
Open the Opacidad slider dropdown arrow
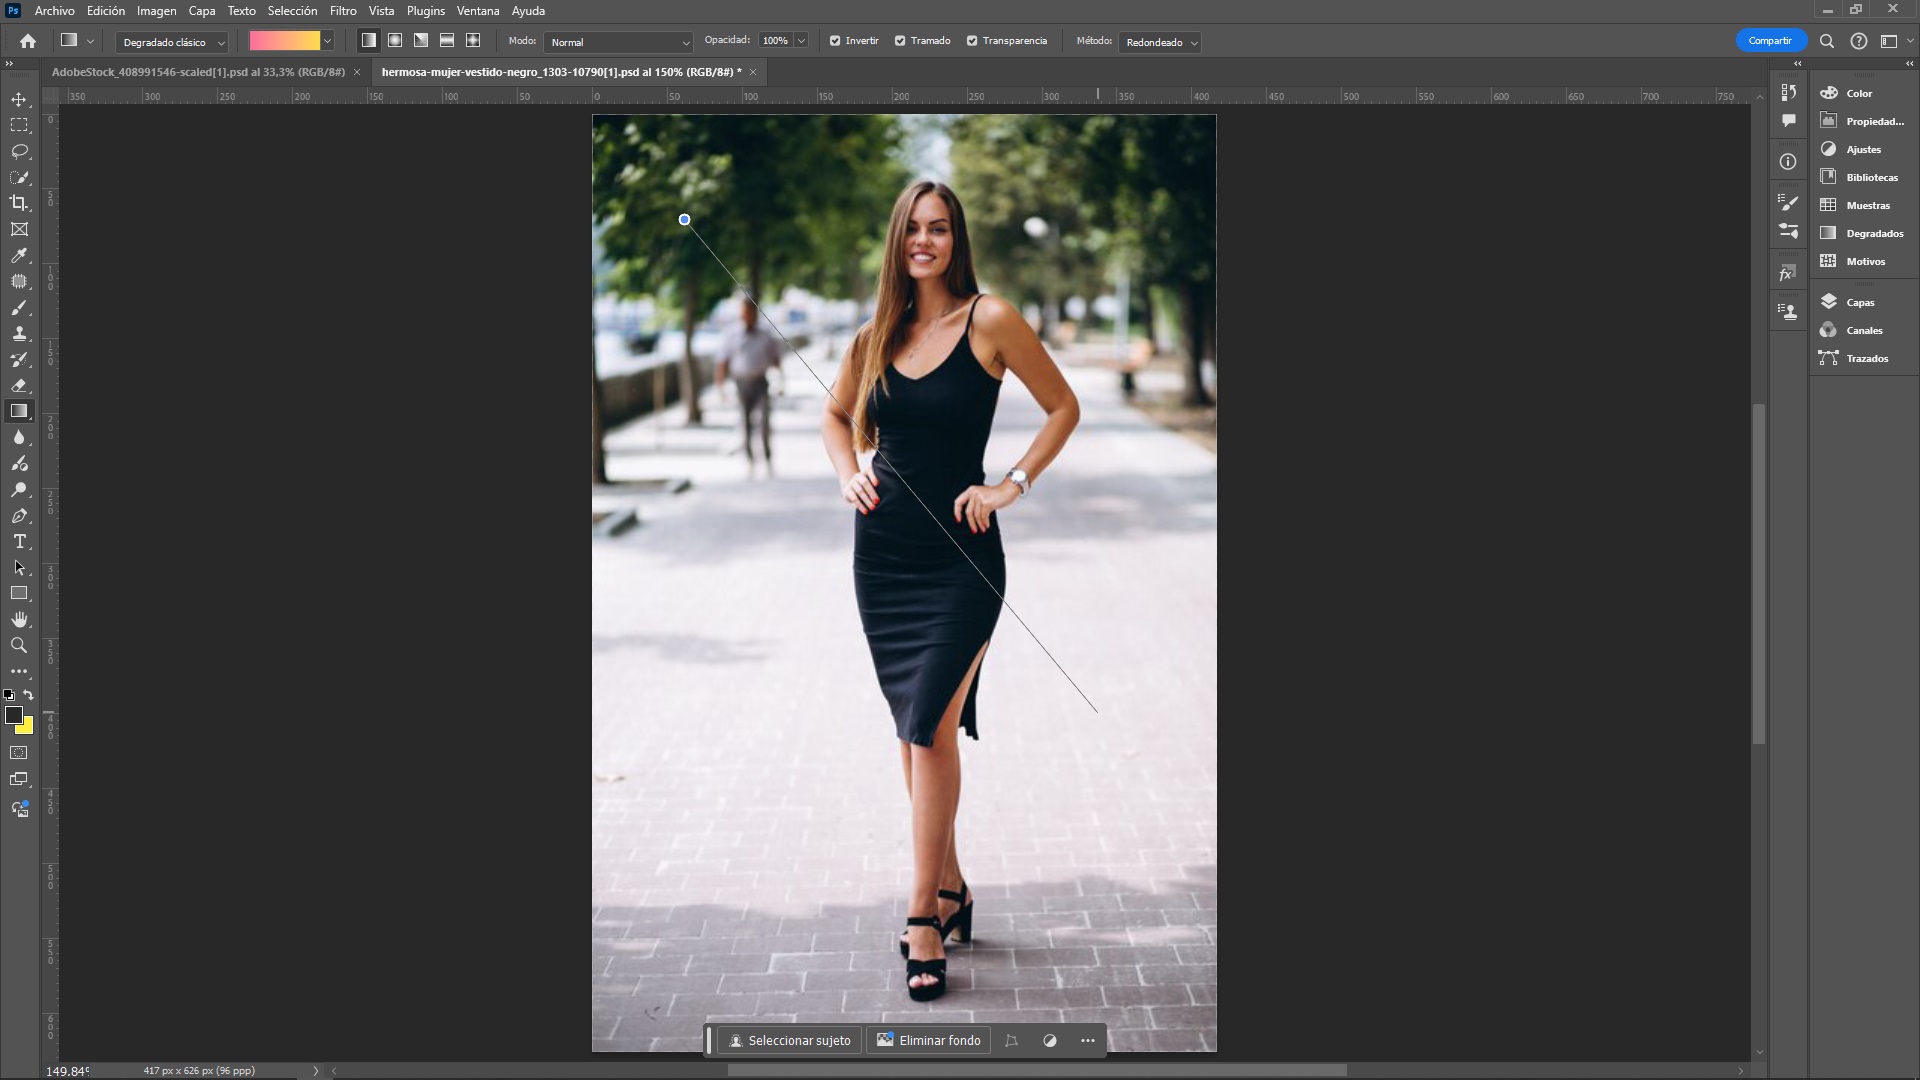(x=801, y=41)
